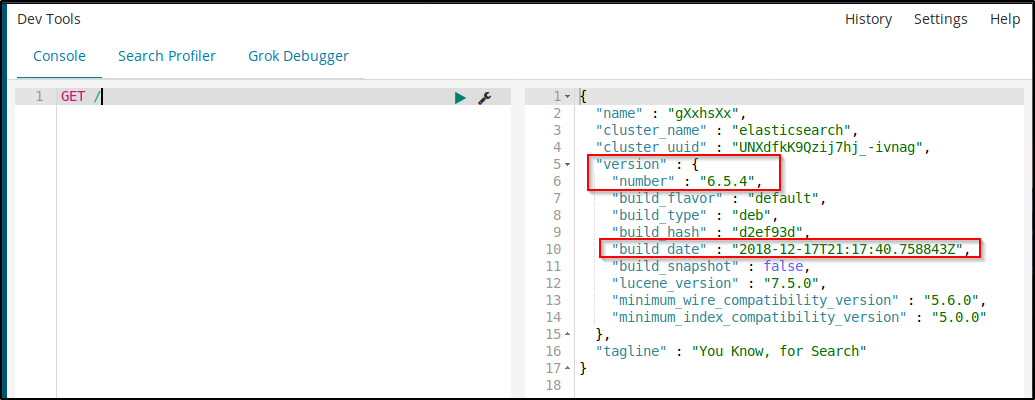The height and width of the screenshot is (400, 1035).
Task: Click the fold arrow at line 17
Action: pyautogui.click(x=568, y=367)
